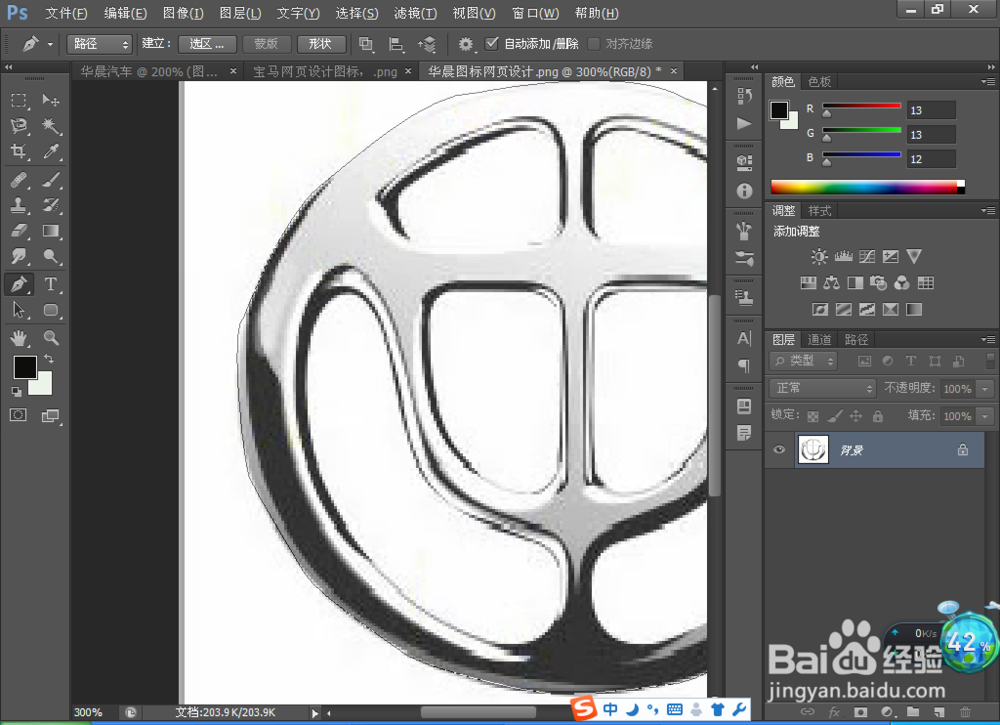Add Brightness/Contrast adjustment
This screenshot has width=1000, height=725.
click(820, 256)
